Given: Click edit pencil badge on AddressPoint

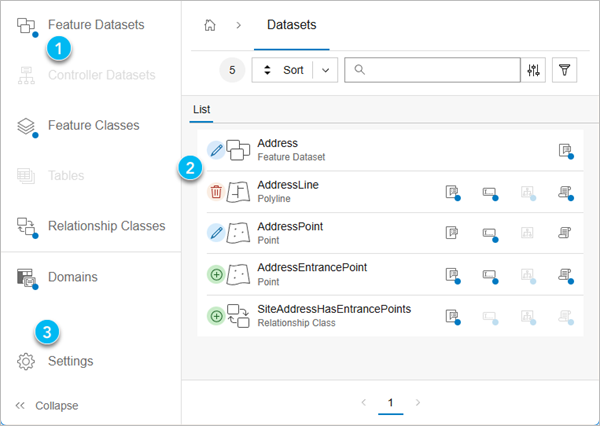Looking at the screenshot, I should (x=217, y=232).
